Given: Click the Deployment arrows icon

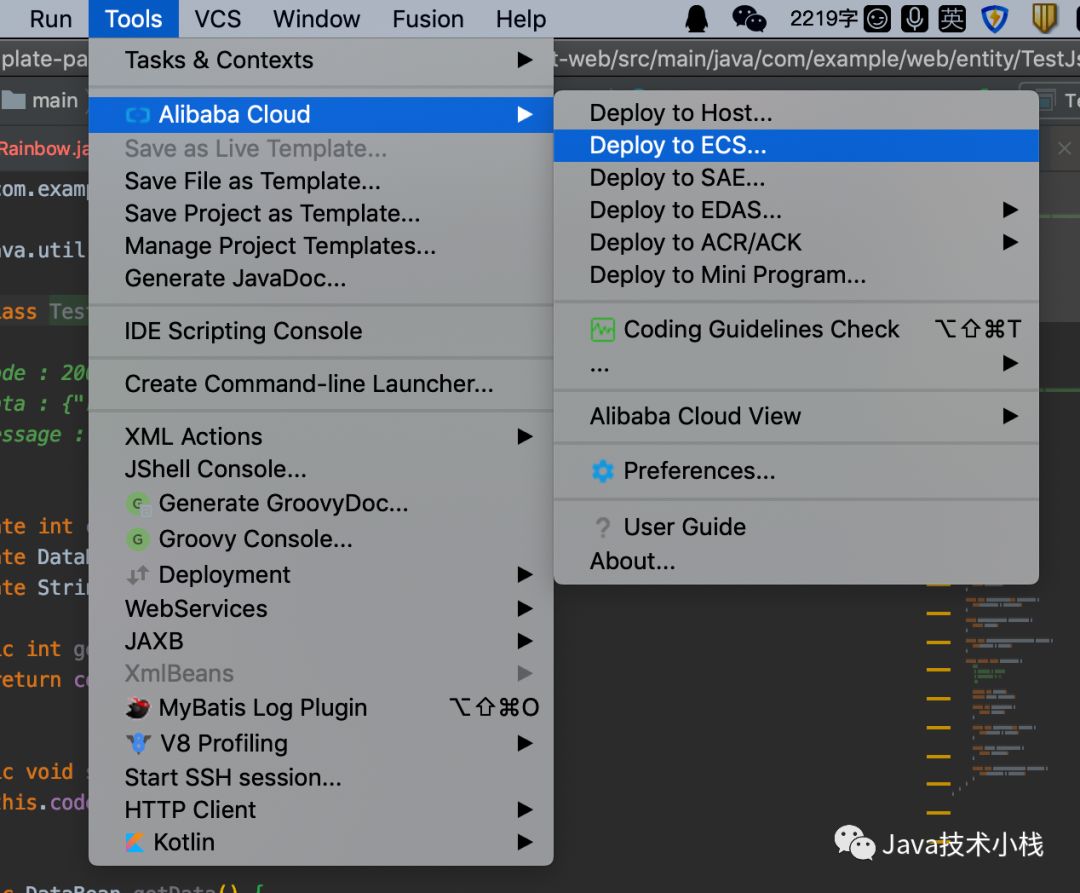Looking at the screenshot, I should click(138, 574).
